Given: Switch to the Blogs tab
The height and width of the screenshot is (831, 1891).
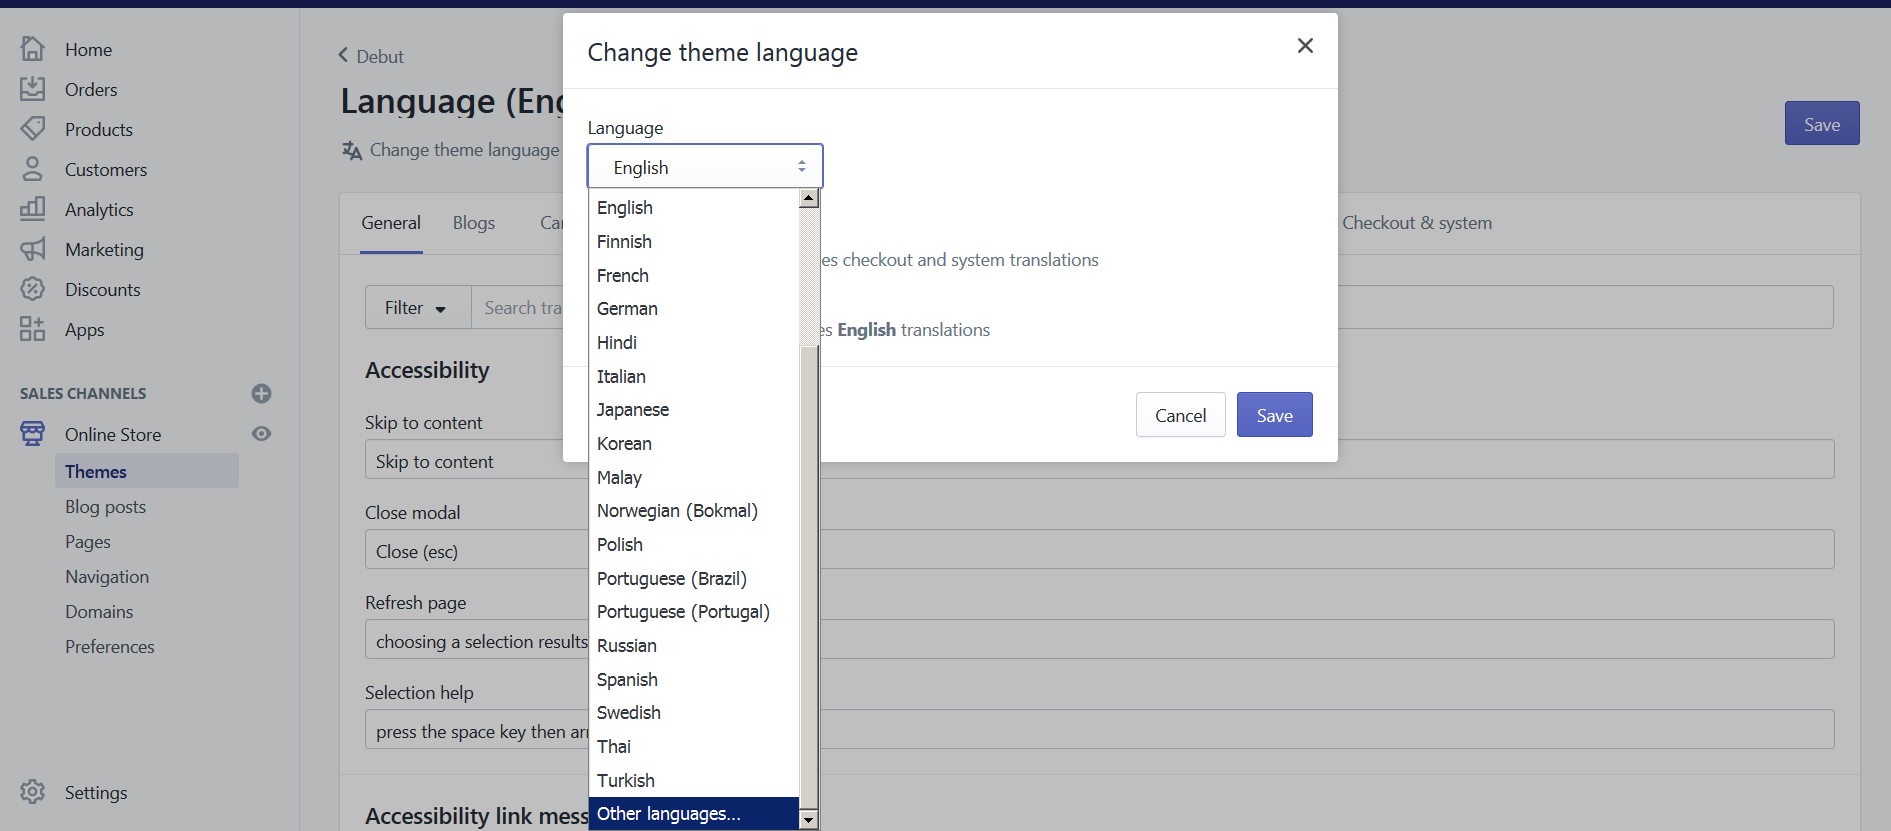Looking at the screenshot, I should [x=473, y=223].
